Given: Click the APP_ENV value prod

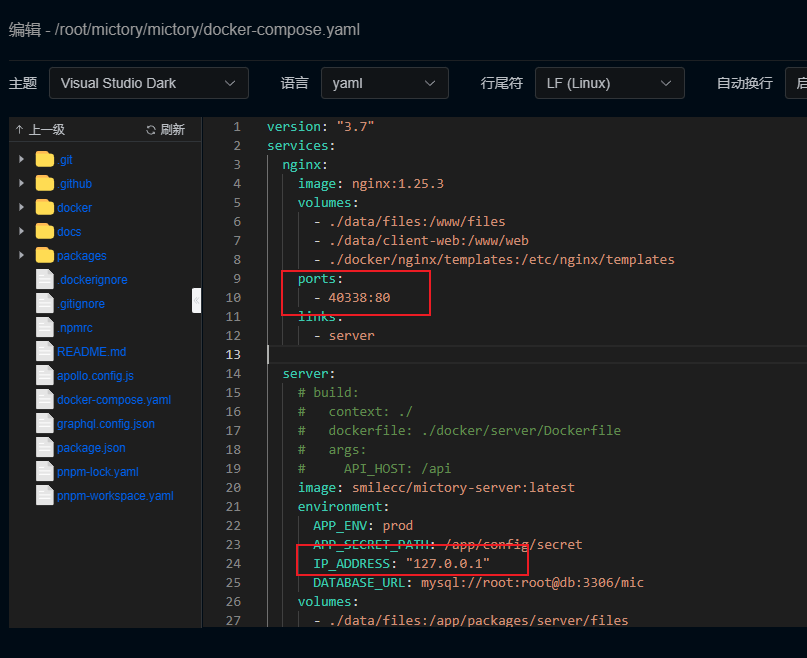Looking at the screenshot, I should [x=397, y=526].
